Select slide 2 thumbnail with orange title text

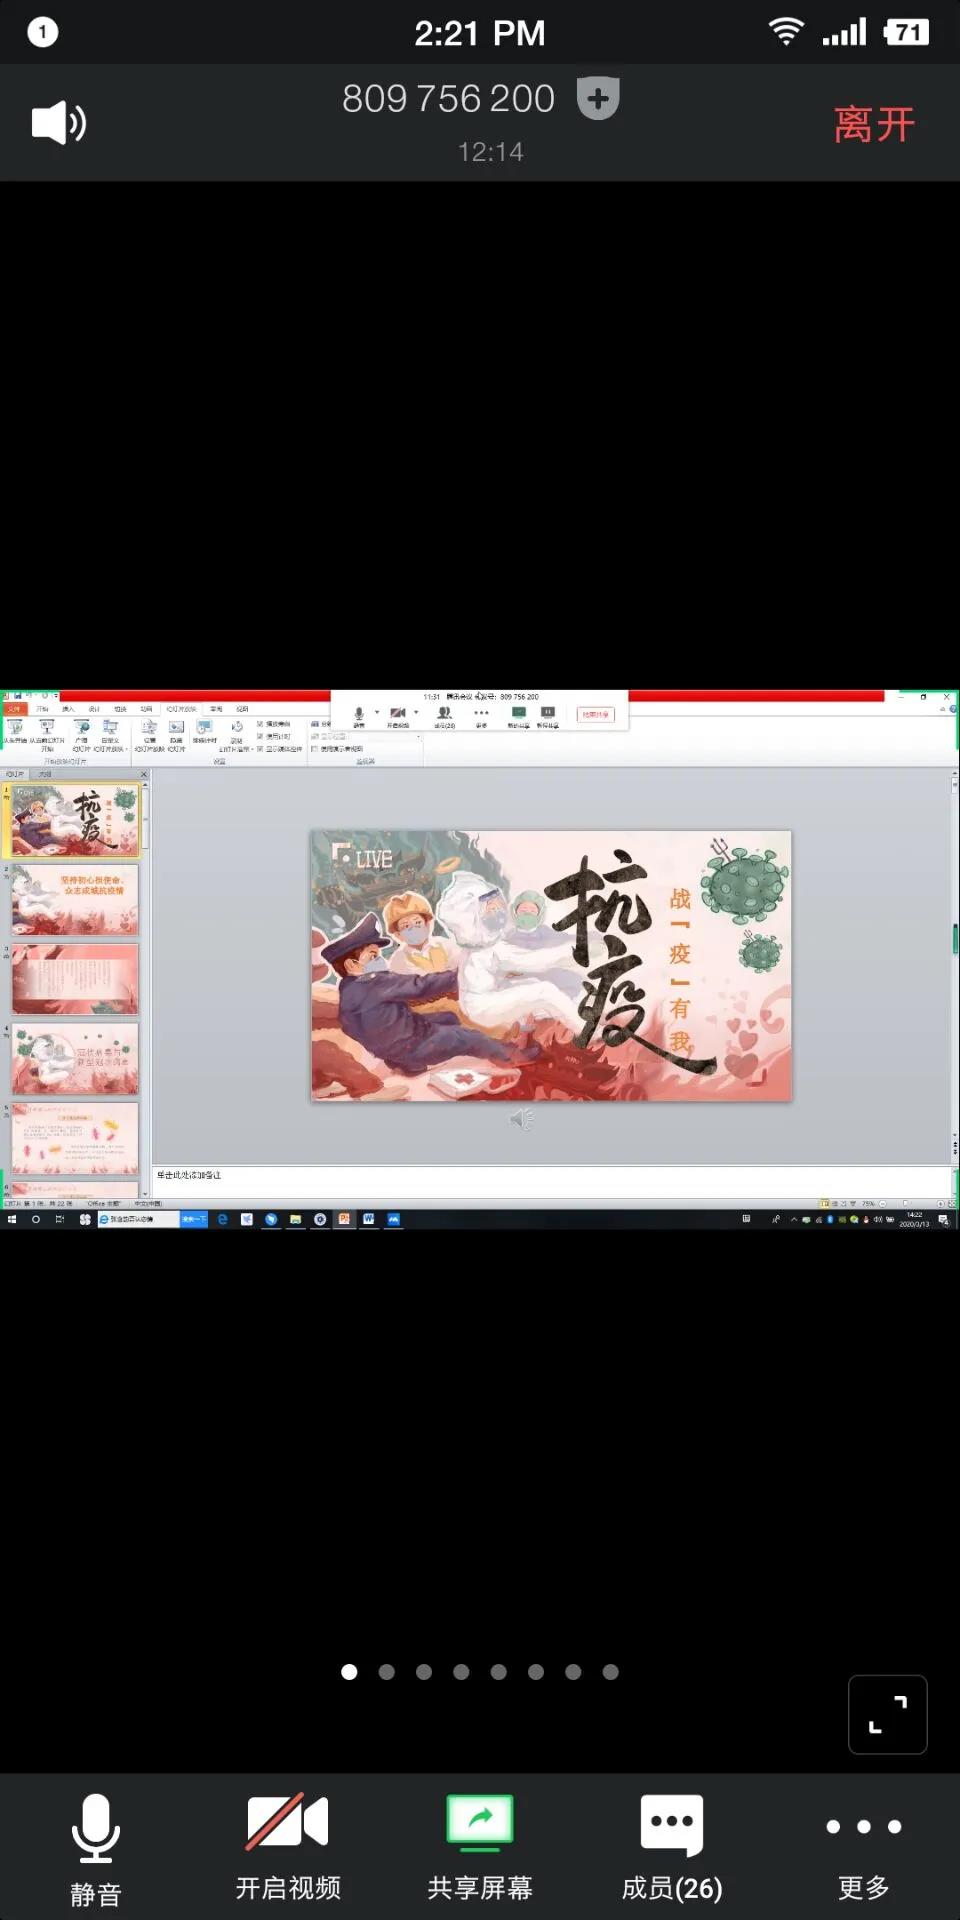pyautogui.click(x=75, y=900)
